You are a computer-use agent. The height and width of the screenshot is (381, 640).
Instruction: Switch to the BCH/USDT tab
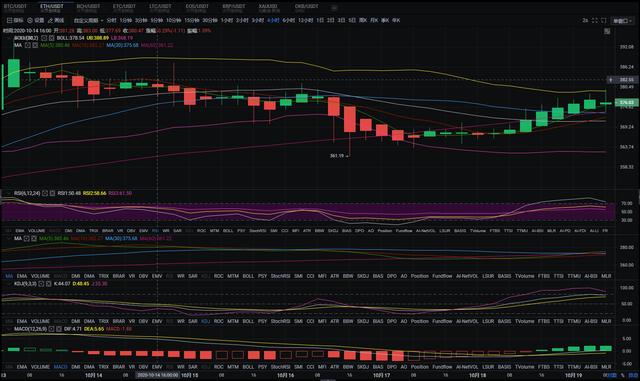(x=88, y=7)
